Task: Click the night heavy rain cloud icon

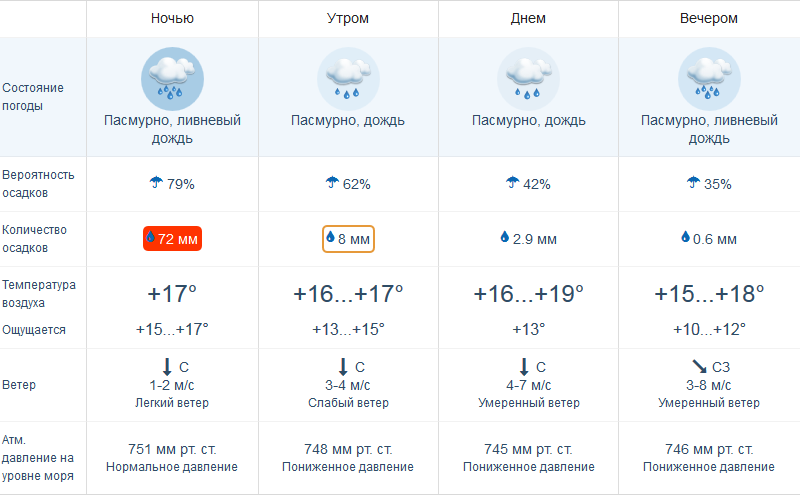Action: point(172,78)
